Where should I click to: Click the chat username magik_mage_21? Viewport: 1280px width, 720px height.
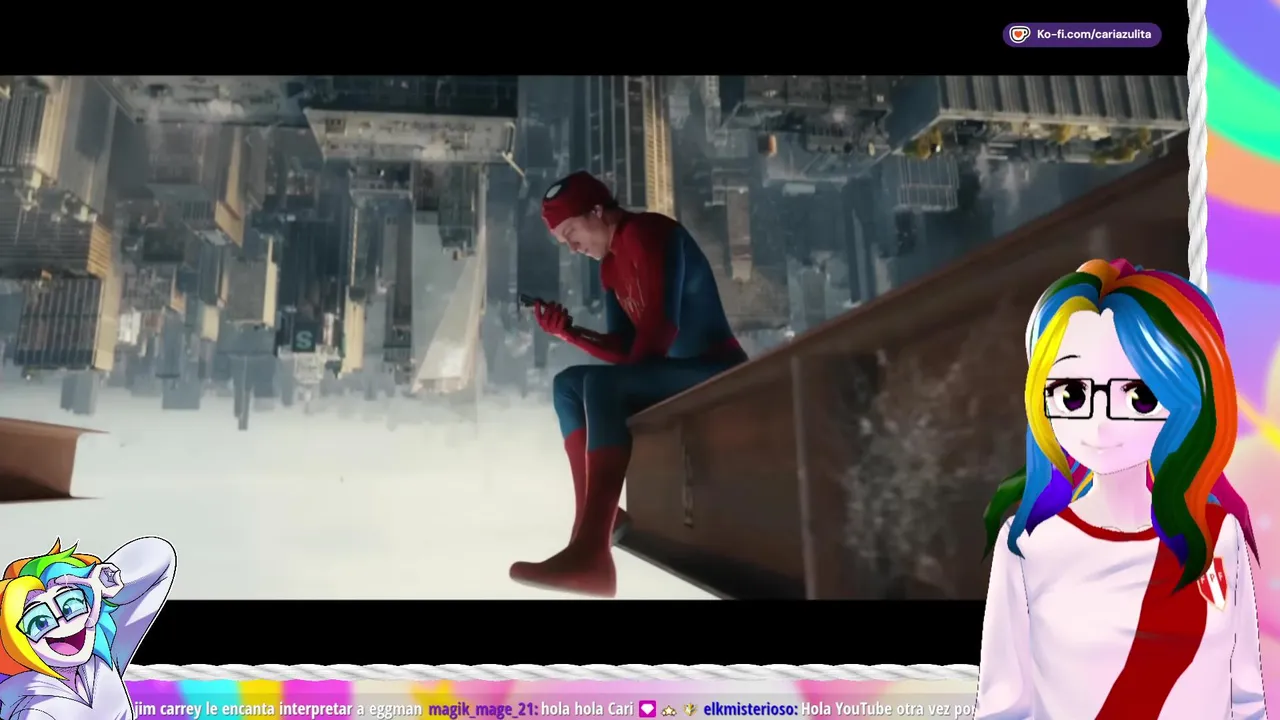click(x=483, y=709)
